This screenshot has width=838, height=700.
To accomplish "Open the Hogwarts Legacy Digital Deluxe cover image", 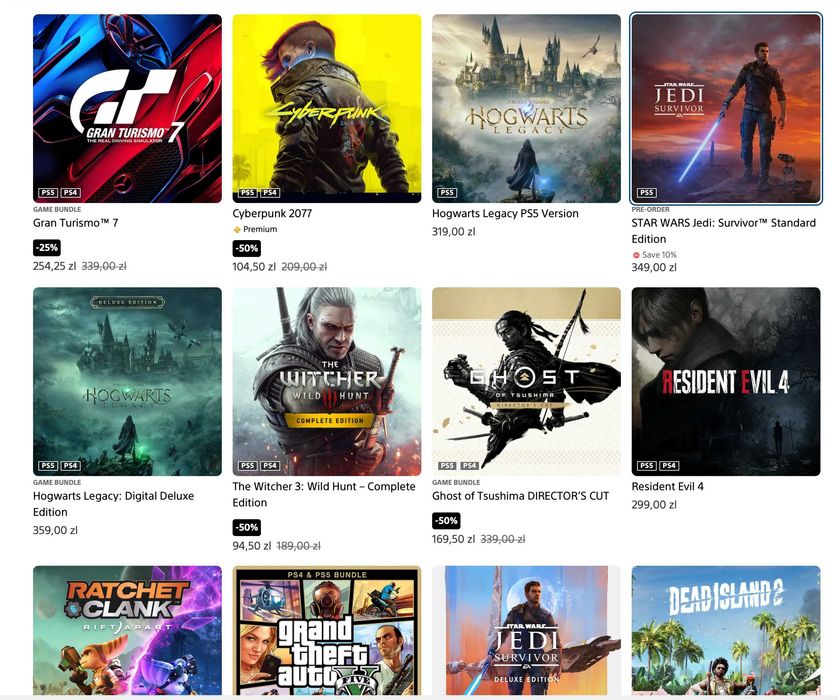I will click(x=127, y=382).
